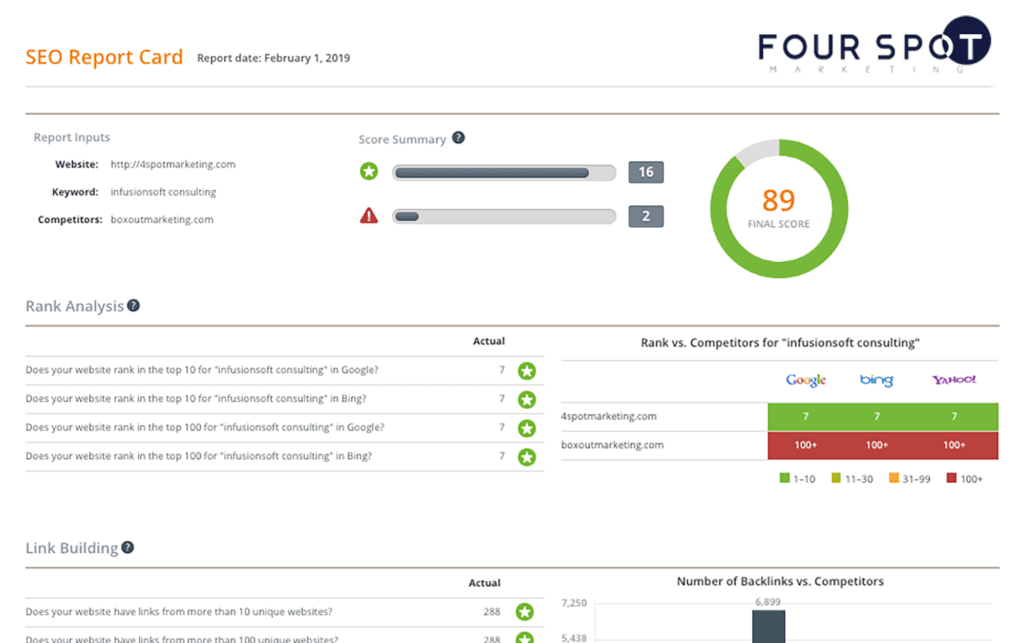Viewport: 1024px width, 643px height.
Task: Click the Bing logo column header
Action: 876,380
